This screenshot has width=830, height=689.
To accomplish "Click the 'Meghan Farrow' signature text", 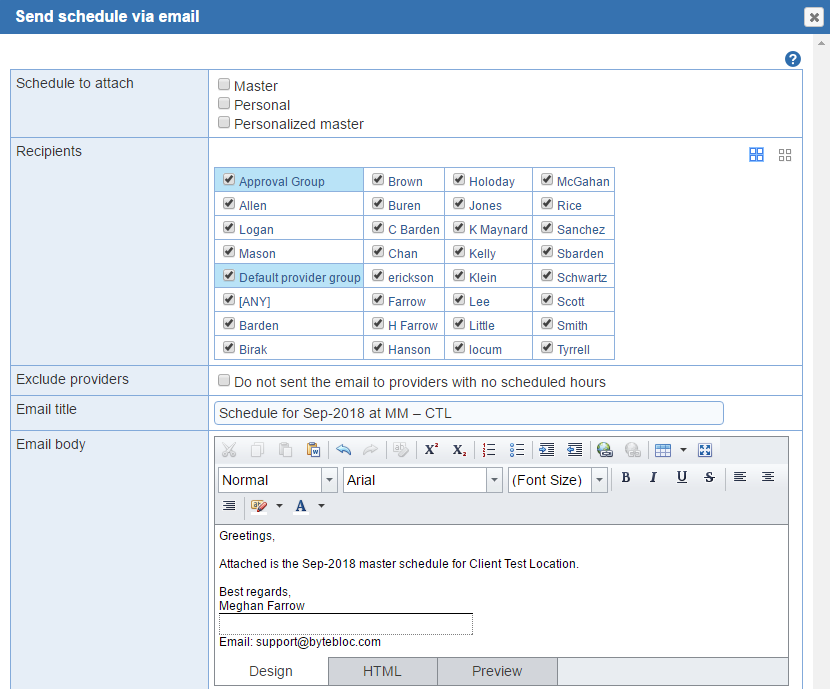I will point(261,606).
